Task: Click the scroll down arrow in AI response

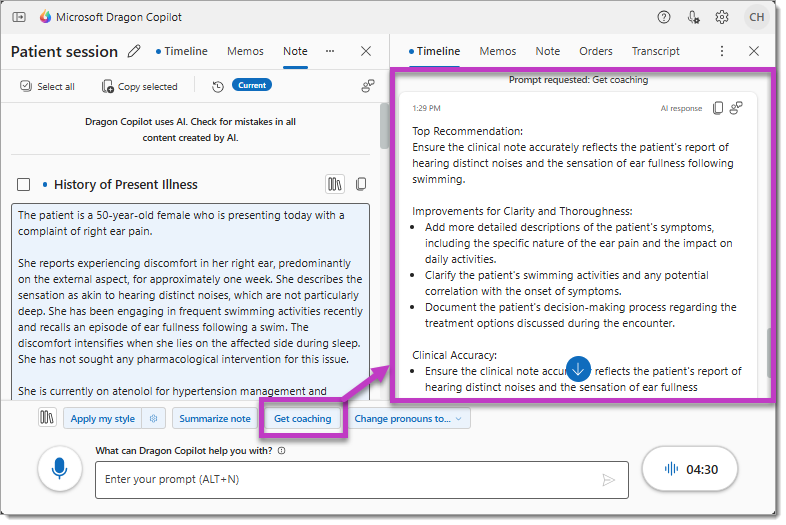Action: [579, 368]
